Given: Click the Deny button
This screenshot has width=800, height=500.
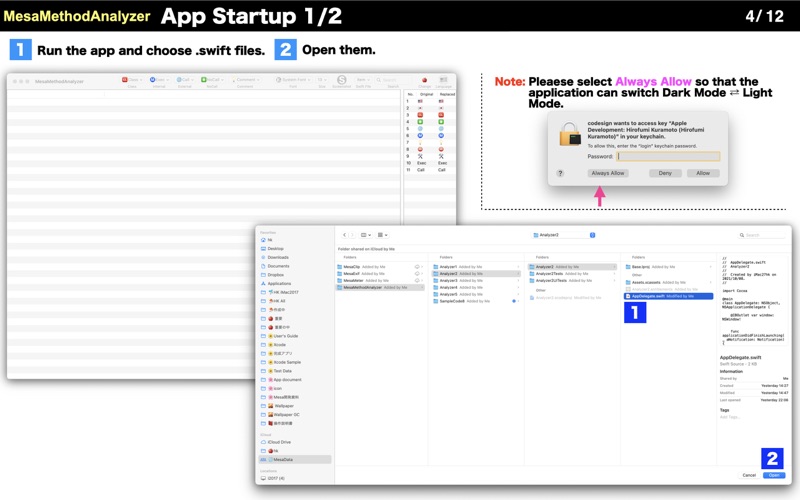Looking at the screenshot, I should pyautogui.click(x=665, y=173).
